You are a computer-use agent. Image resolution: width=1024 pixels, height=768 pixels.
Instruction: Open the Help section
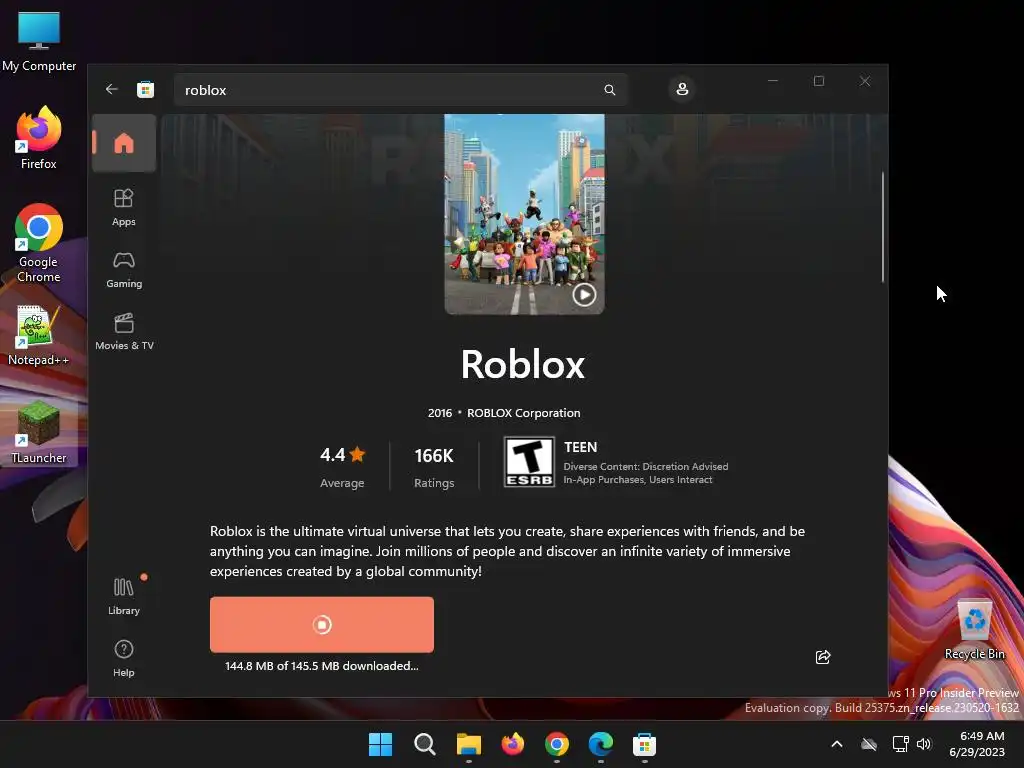124,658
